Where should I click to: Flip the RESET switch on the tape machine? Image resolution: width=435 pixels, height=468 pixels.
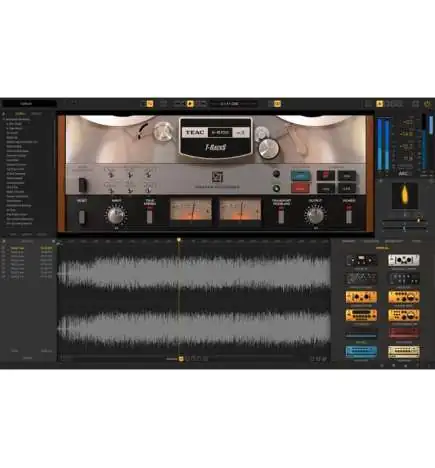(82, 217)
